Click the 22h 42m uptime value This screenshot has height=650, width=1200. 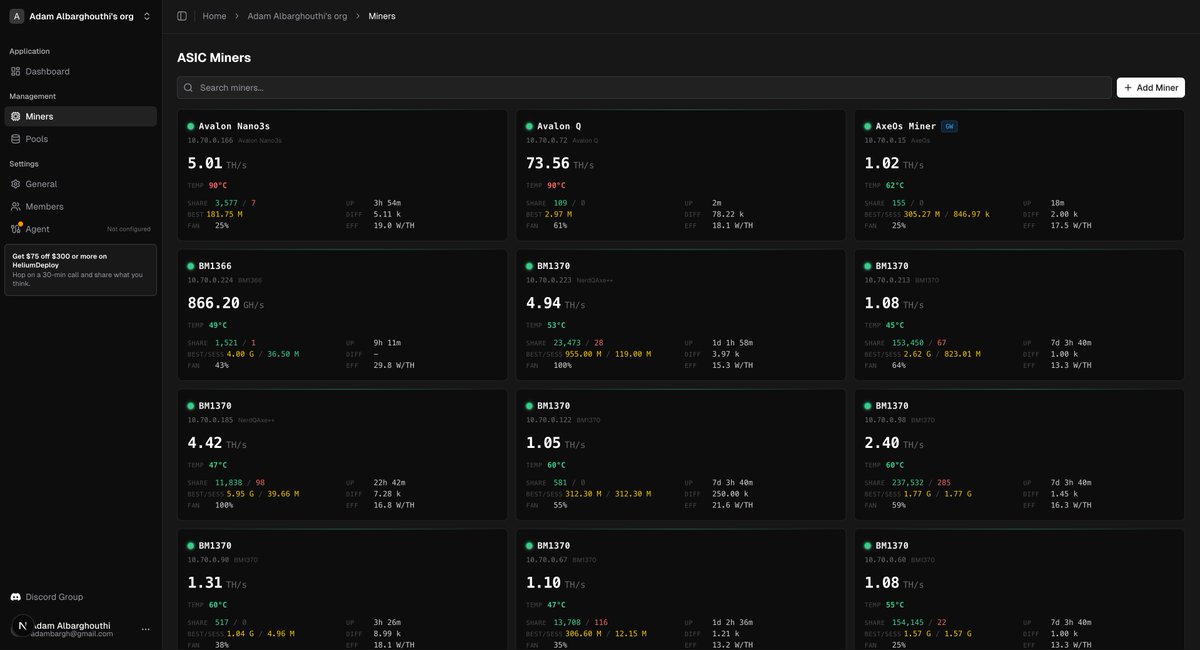[388, 483]
